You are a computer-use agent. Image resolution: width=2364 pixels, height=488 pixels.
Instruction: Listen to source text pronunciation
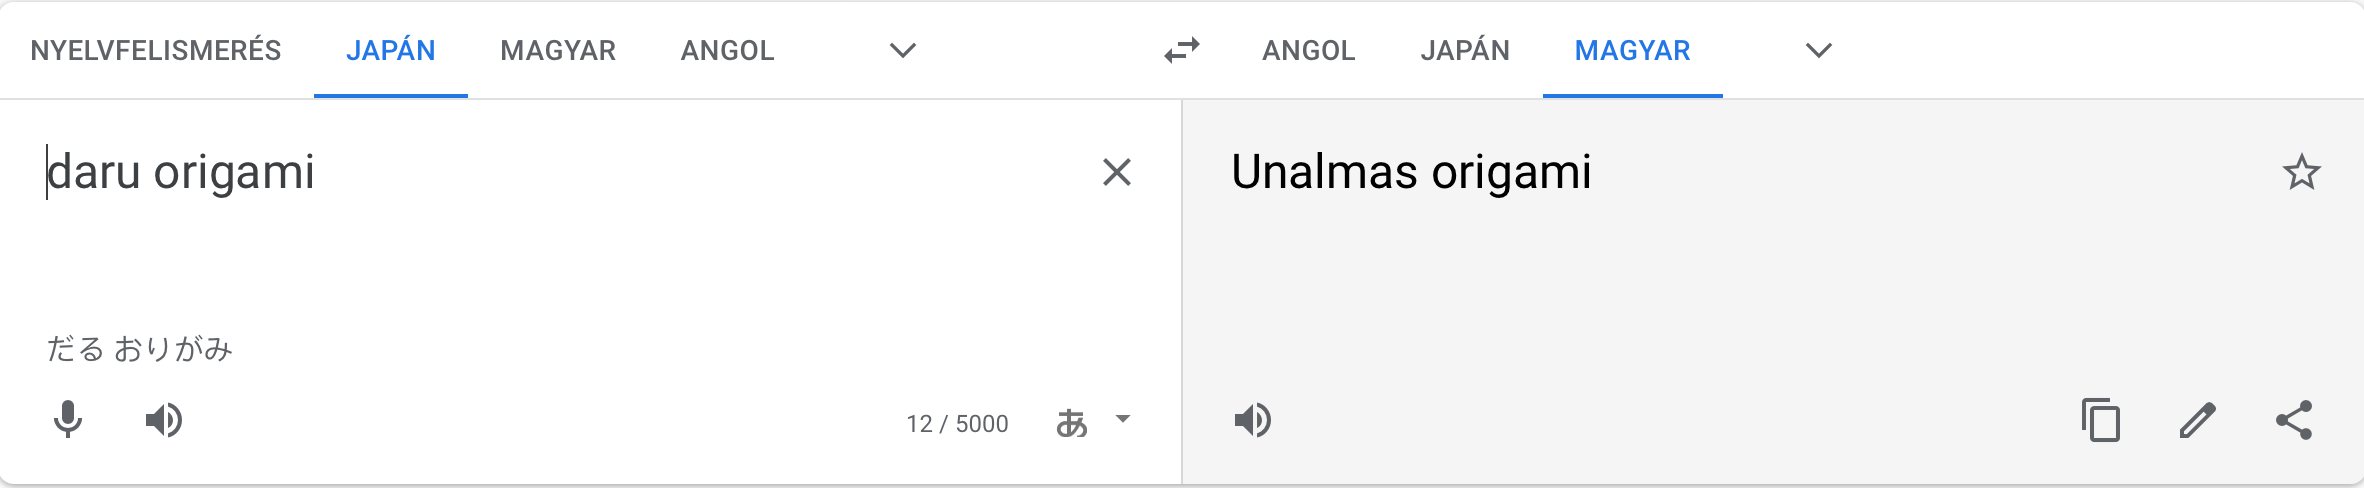coord(164,420)
